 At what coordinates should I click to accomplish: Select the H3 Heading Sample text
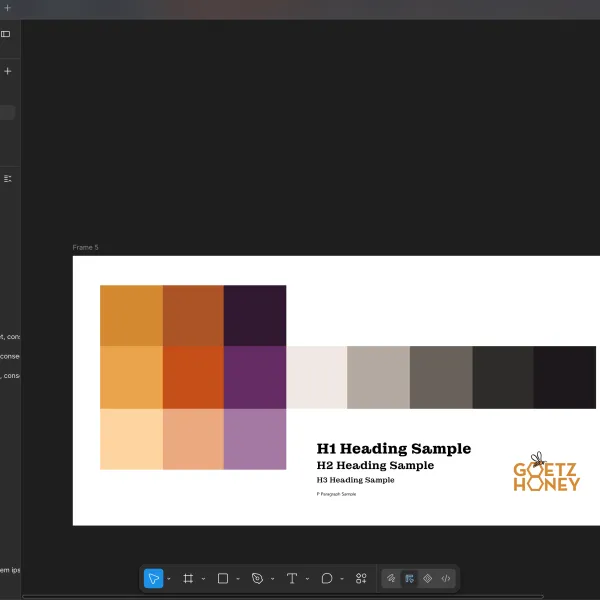coord(355,480)
